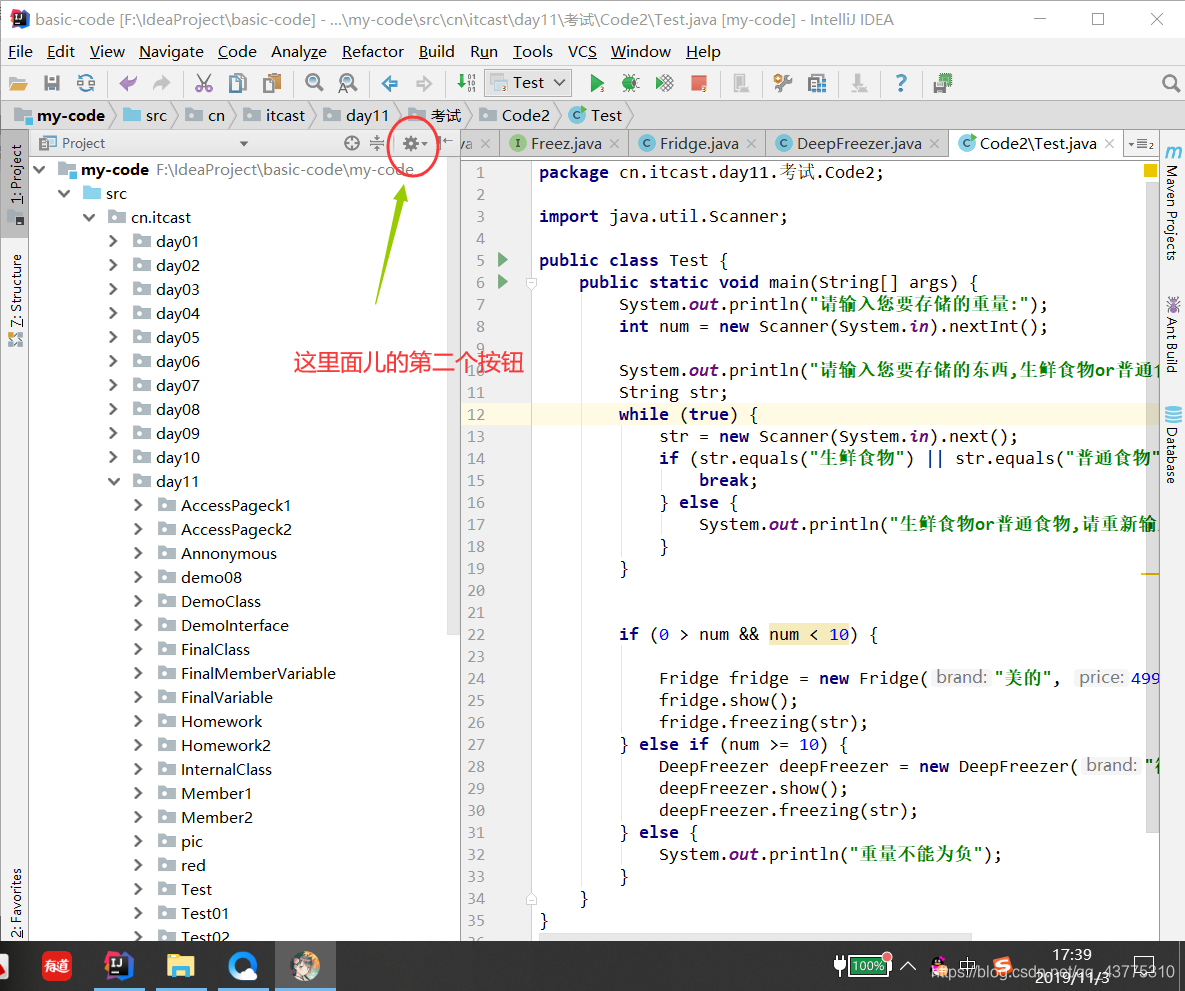This screenshot has width=1185, height=991.
Task: Hide the Project panel with arrow icon
Action: 447,143
